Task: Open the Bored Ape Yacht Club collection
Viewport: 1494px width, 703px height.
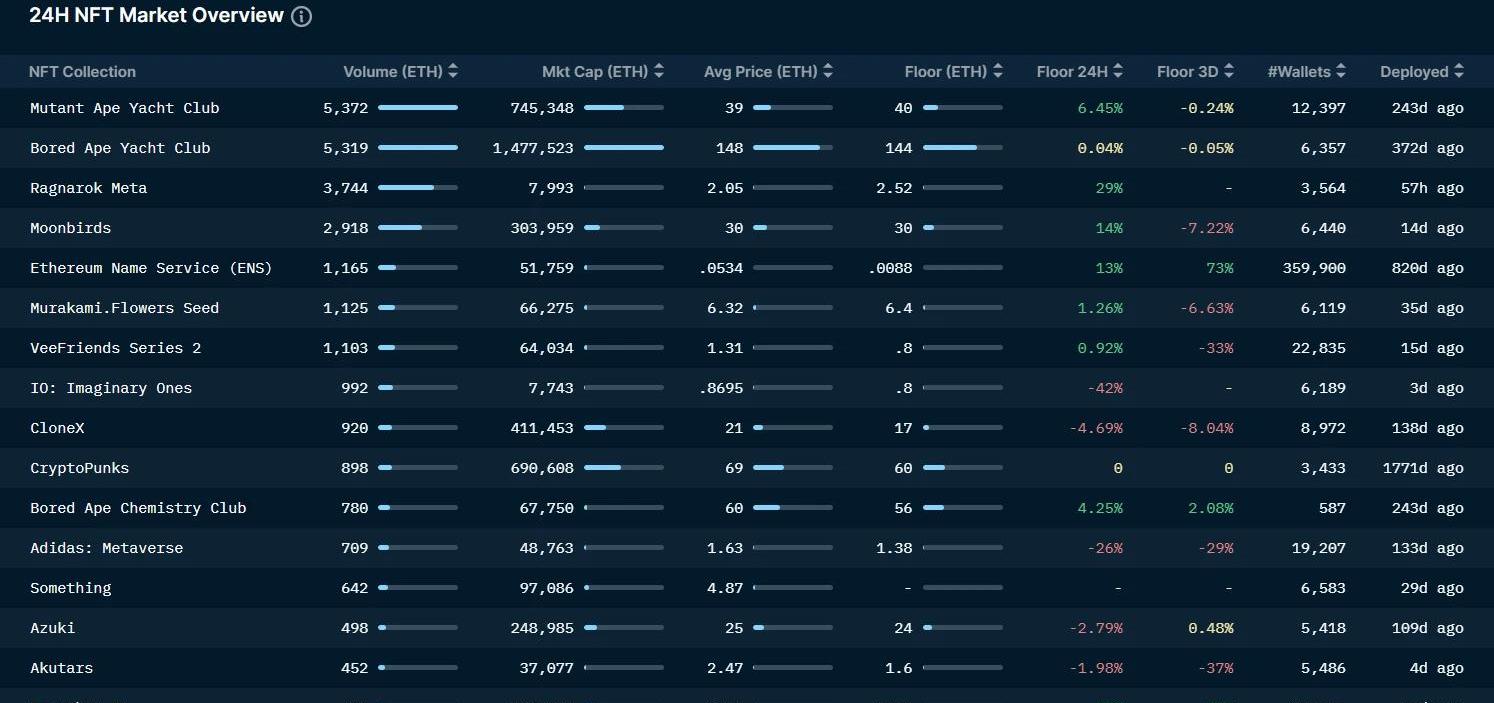Action: point(120,148)
